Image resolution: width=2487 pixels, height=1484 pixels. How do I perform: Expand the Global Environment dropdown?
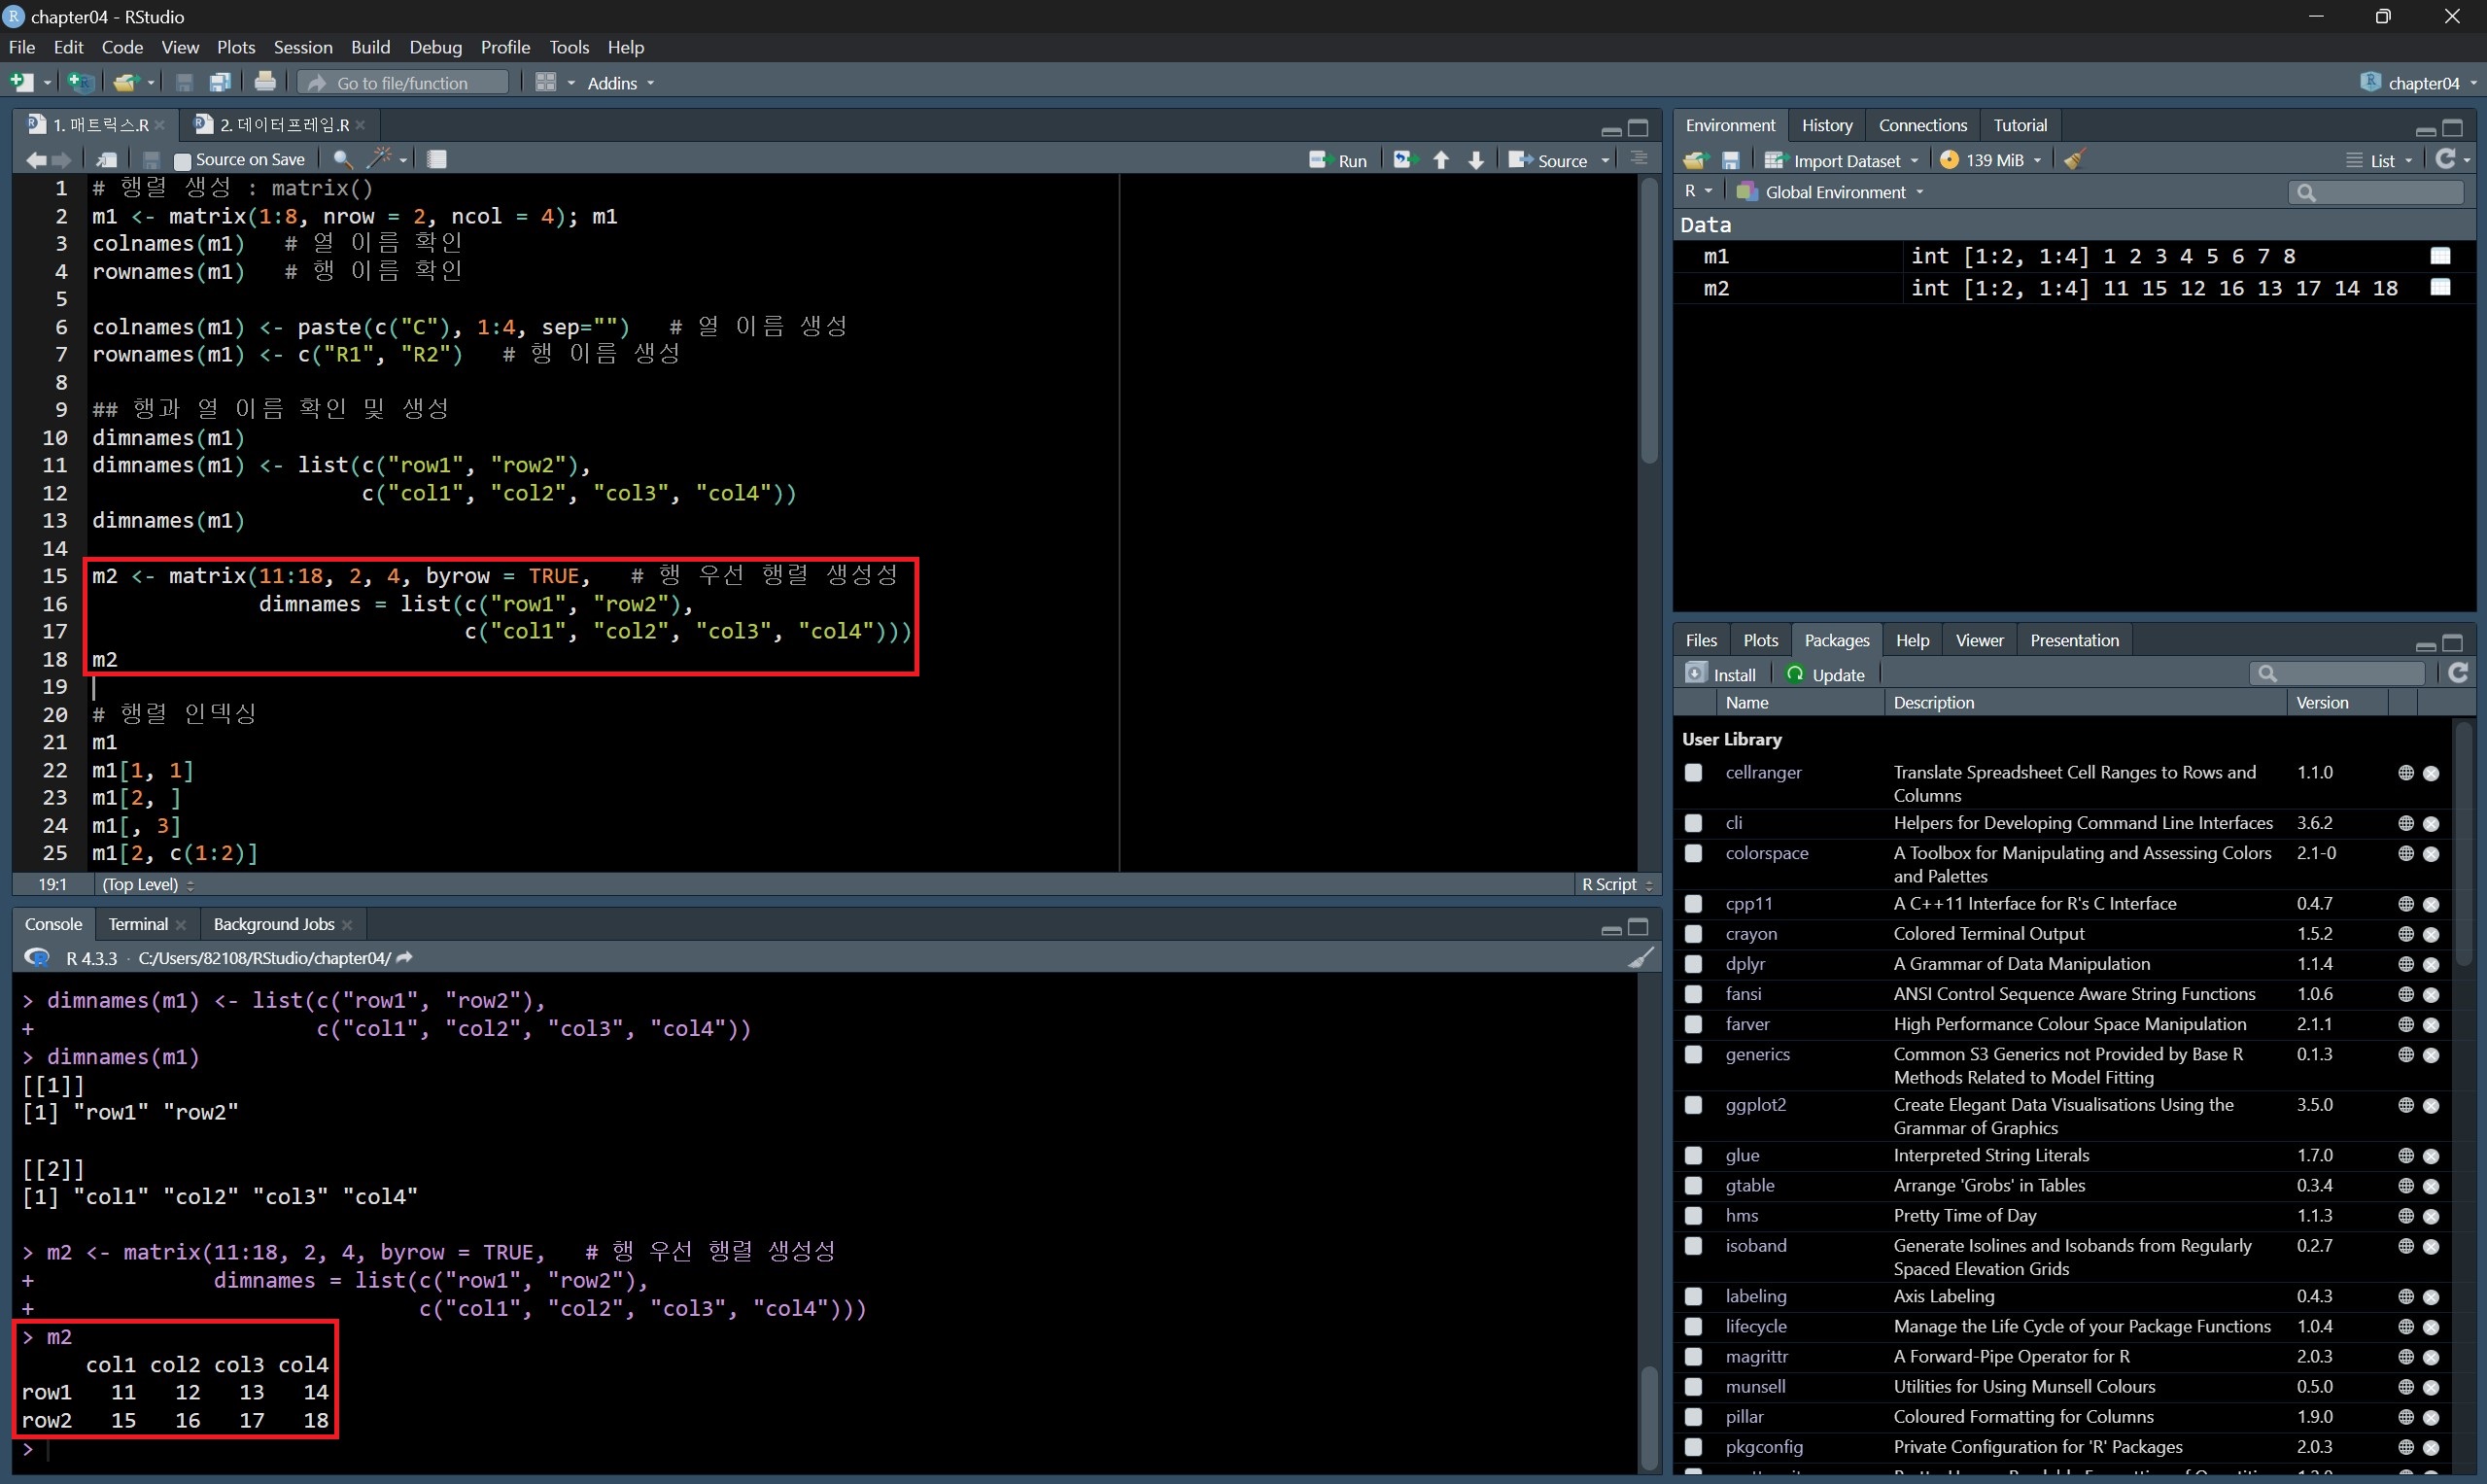[1833, 192]
